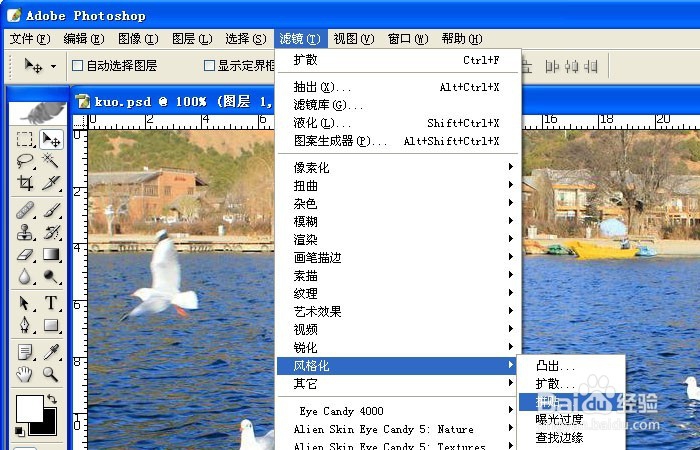The image size is (700, 450).
Task: Choose 扩散 in 风格化 submenu
Action: tap(571, 384)
